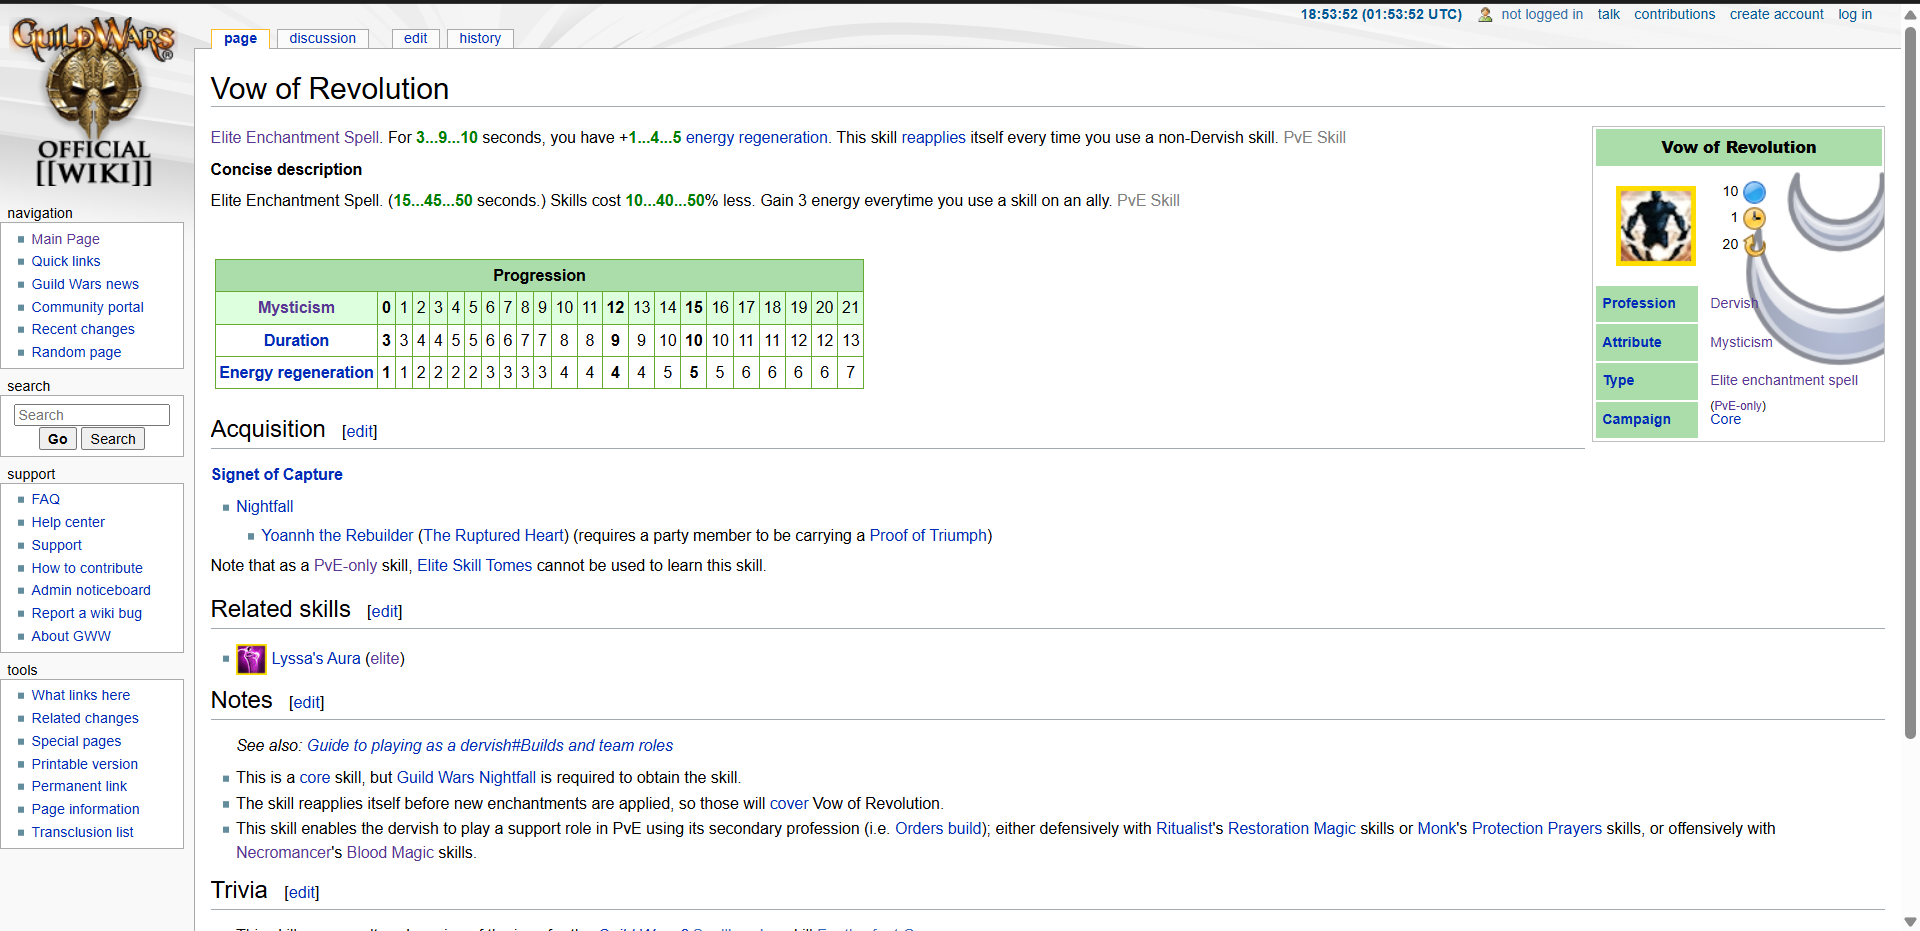Click the Nightfall campaign link

click(x=265, y=506)
